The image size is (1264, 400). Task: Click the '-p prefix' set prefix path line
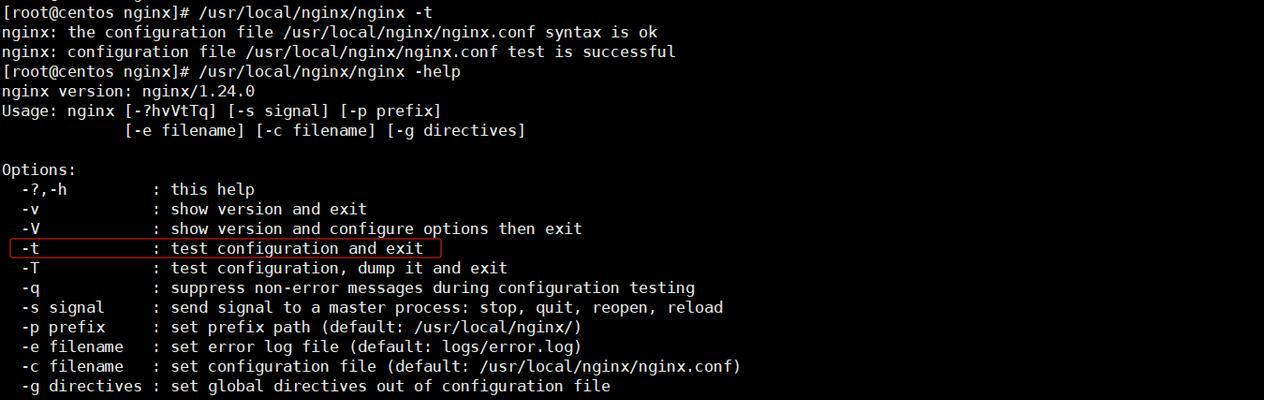(301, 327)
